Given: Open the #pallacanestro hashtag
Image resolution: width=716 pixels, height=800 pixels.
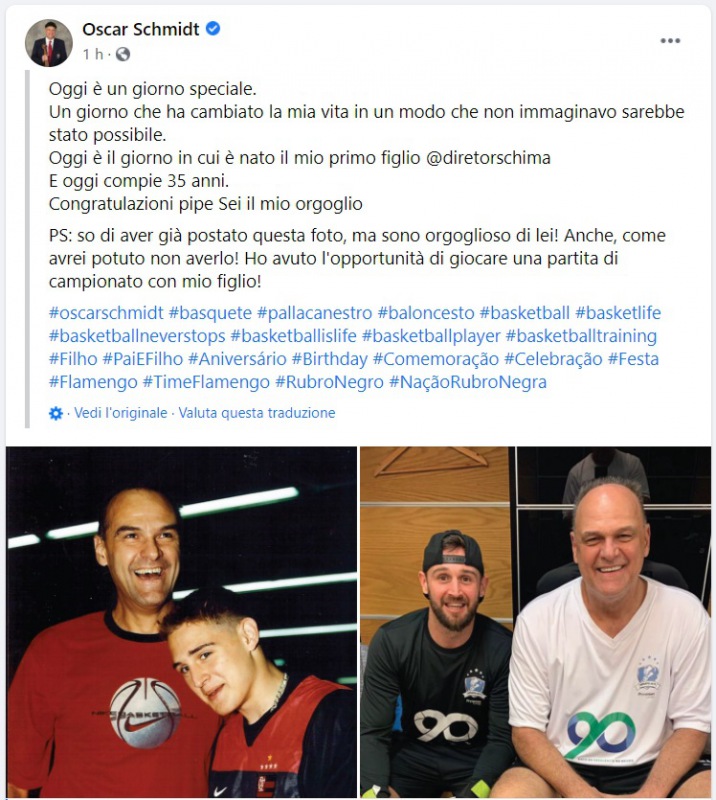Looking at the screenshot, I should [x=315, y=313].
